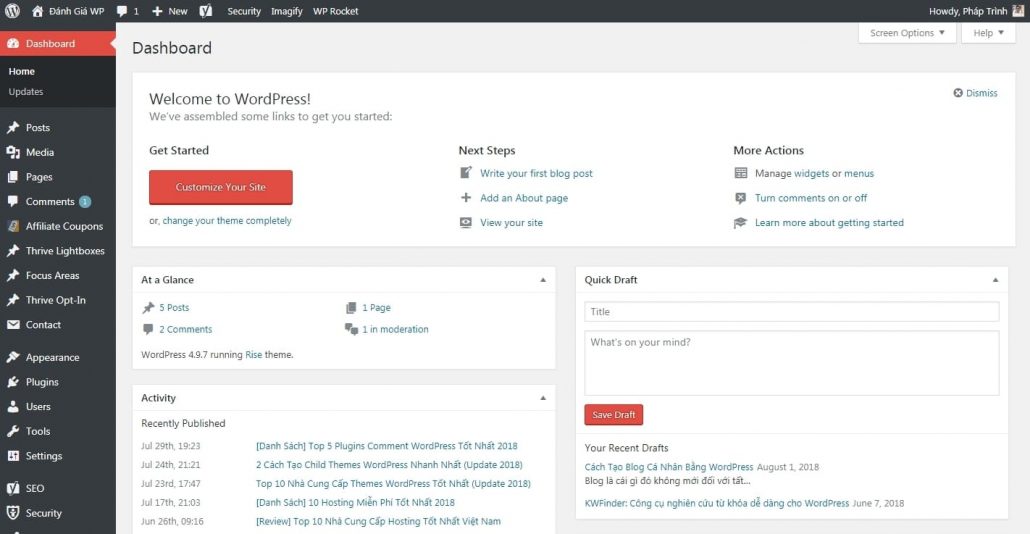
Task: Open SEO Yoast icon in sidebar
Action: coord(13,488)
